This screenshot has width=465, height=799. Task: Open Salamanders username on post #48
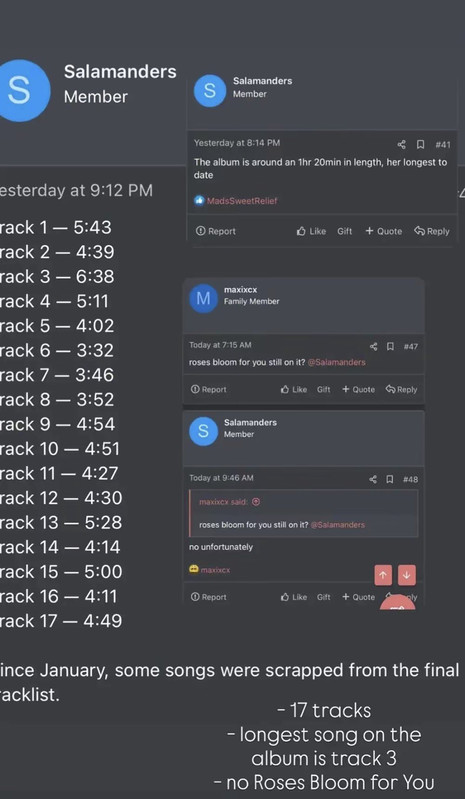click(x=250, y=422)
